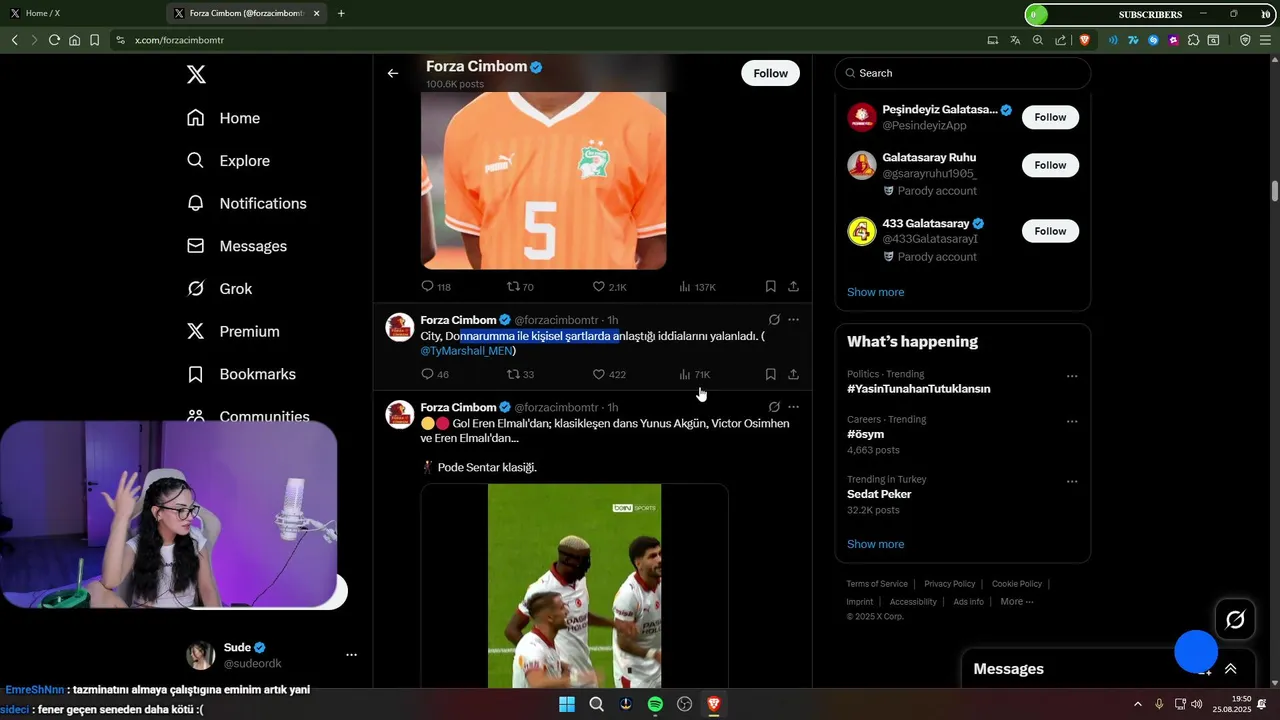Open more options on Donnarumma post

pos(793,320)
